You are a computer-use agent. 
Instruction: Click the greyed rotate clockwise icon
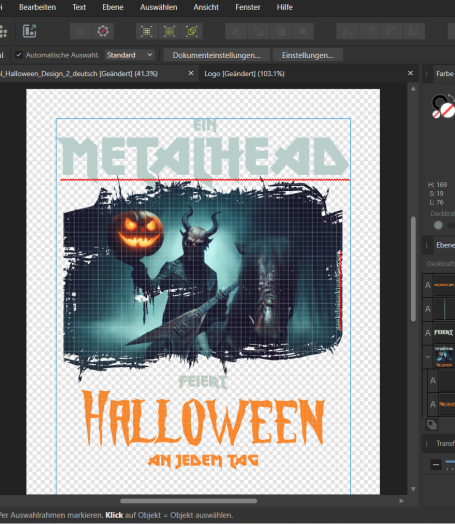click(414, 31)
